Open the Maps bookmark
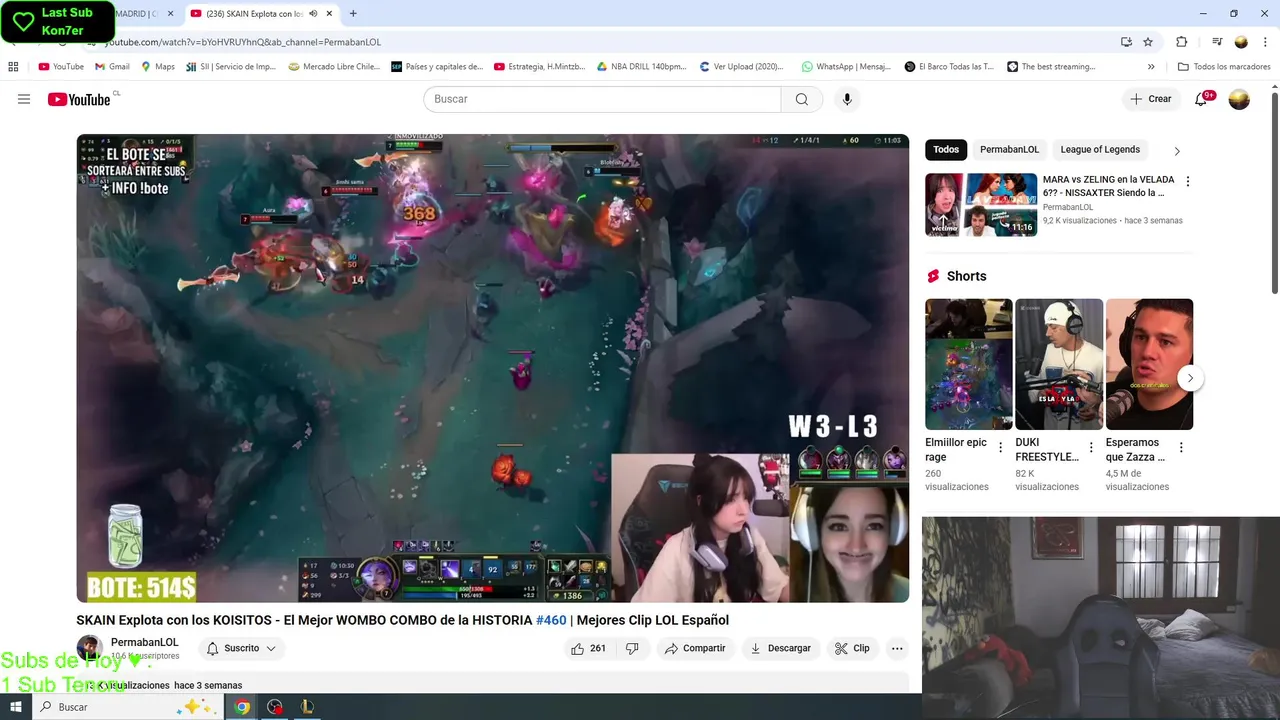 158,67
